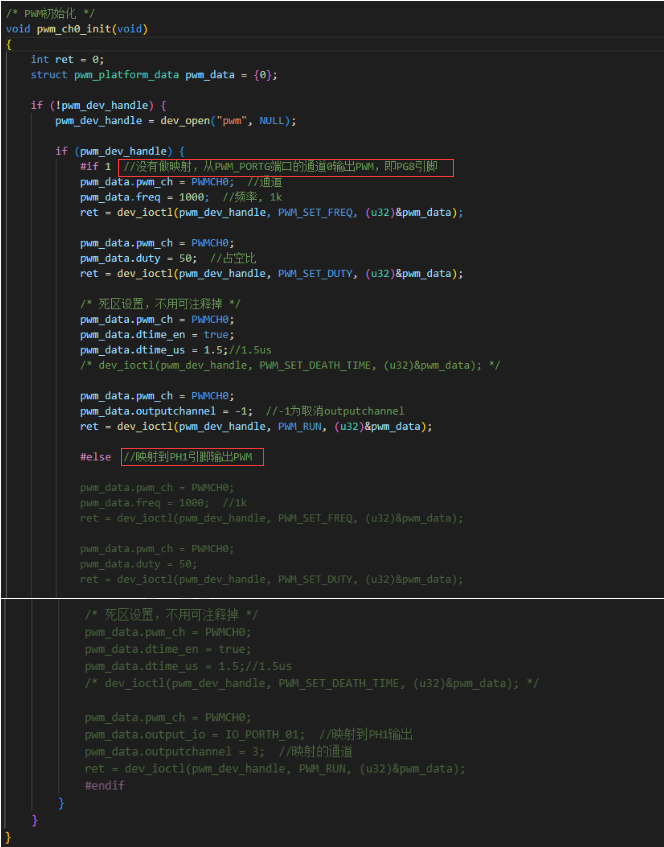Click the "//通道" comment

coord(265,182)
